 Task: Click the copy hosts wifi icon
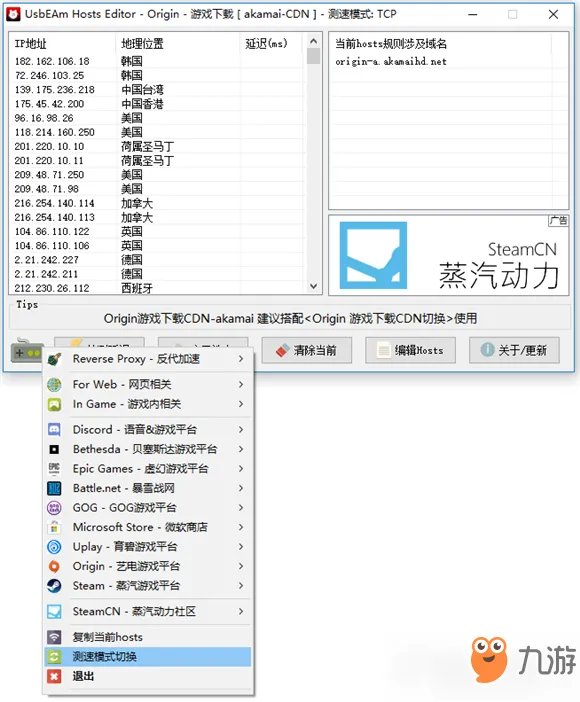tap(54, 637)
